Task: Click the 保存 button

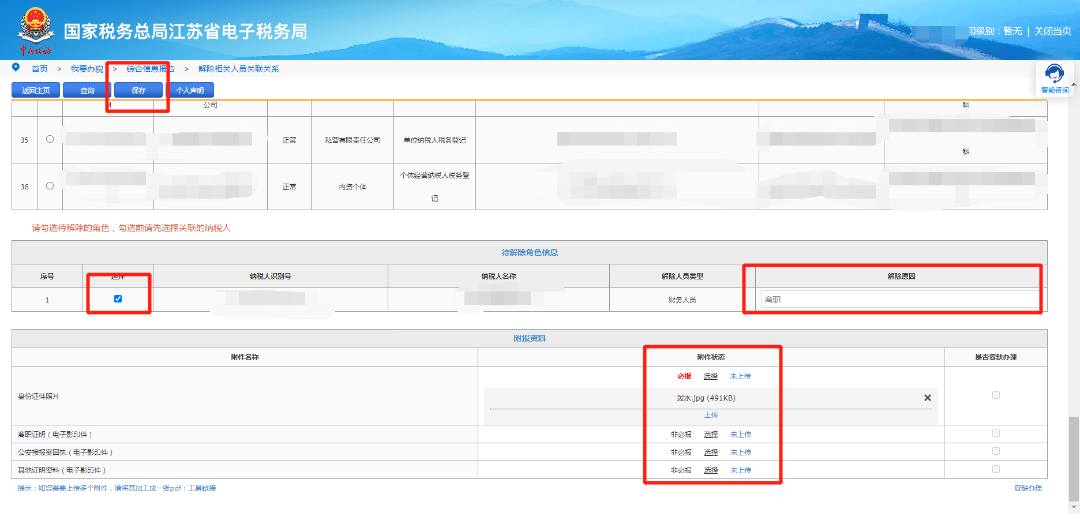Action: point(138,90)
